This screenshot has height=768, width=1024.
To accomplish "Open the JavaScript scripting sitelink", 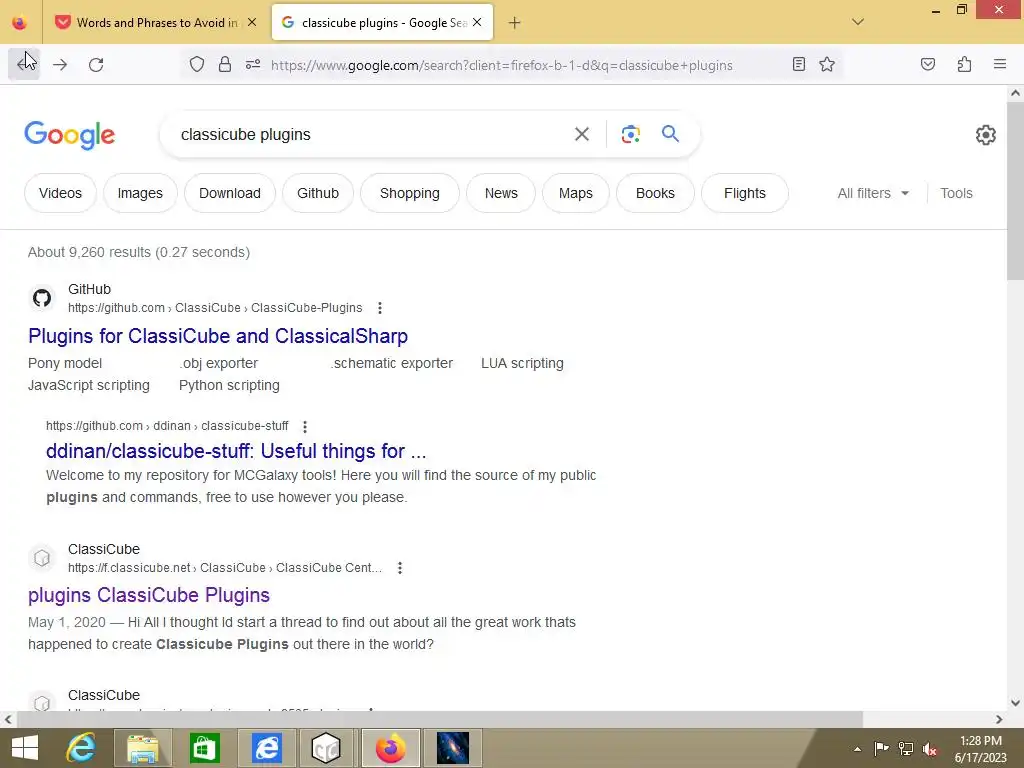I will pos(89,385).
